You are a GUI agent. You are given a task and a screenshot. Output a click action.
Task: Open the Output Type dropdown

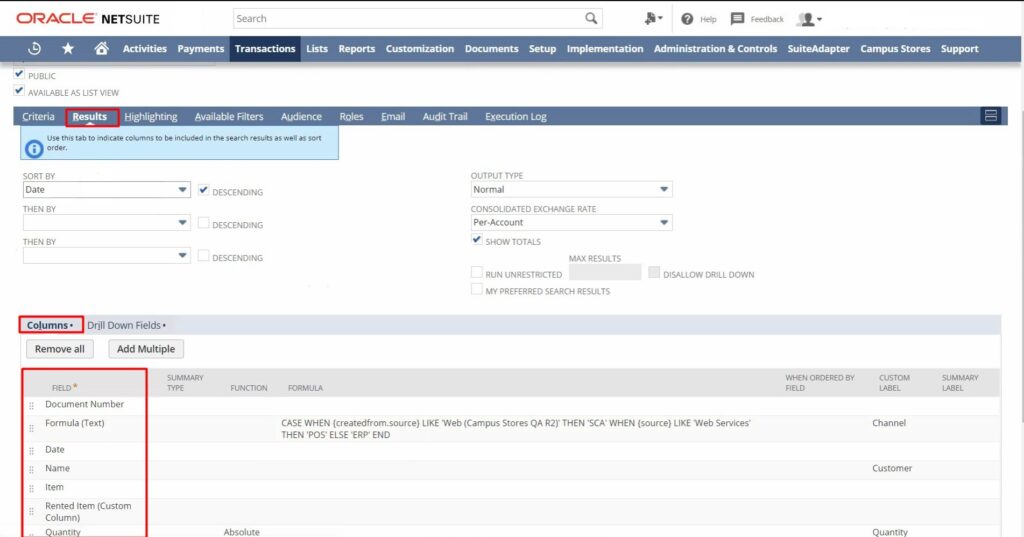571,189
